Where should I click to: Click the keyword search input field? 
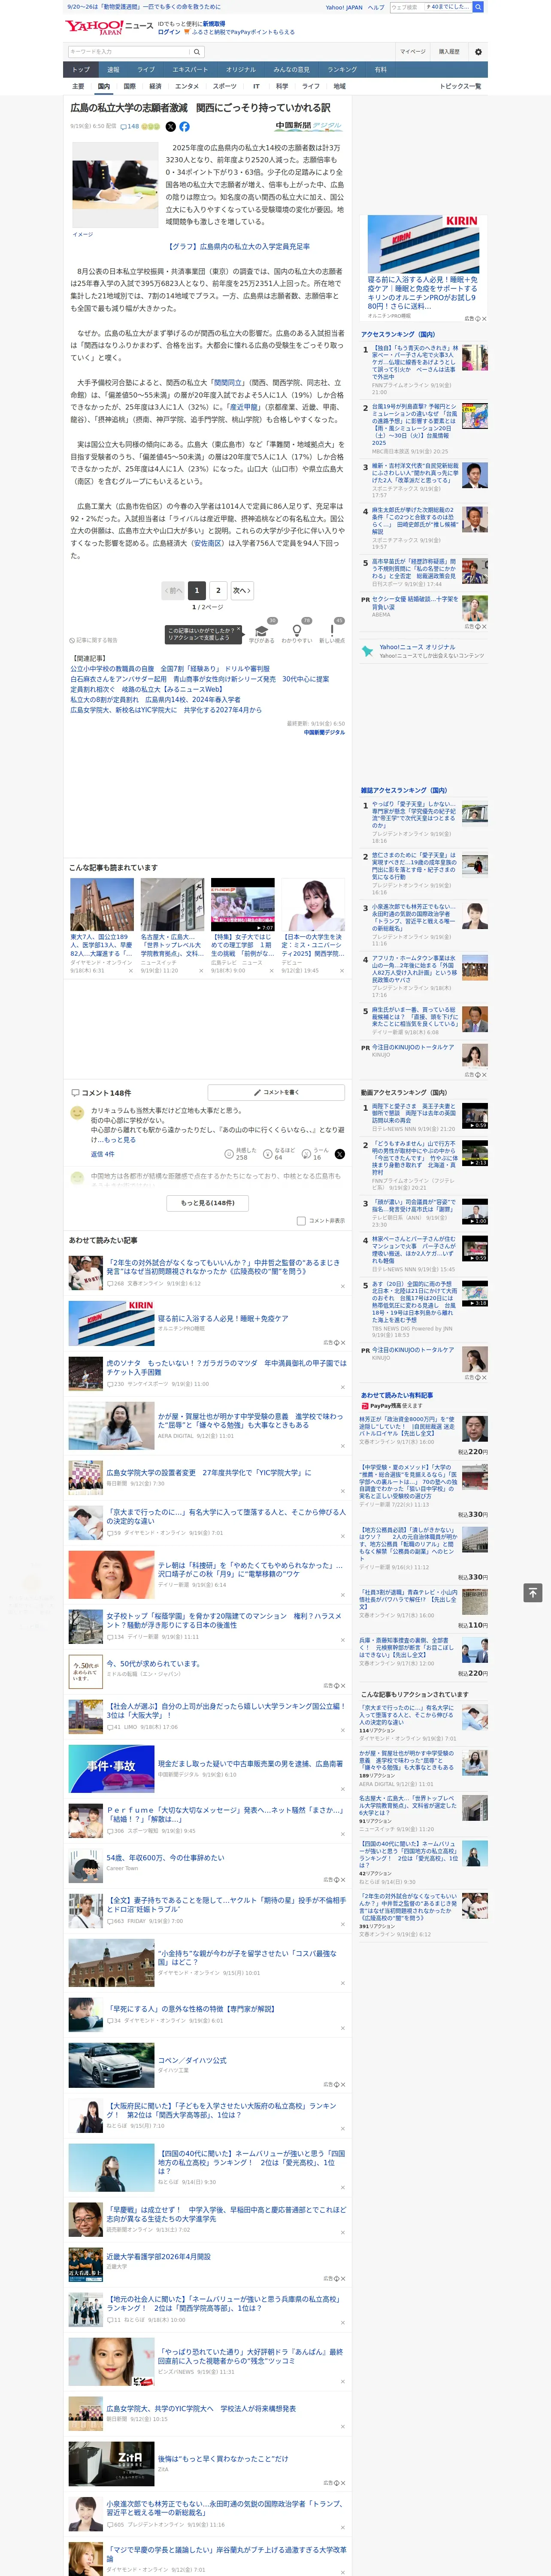point(129,51)
